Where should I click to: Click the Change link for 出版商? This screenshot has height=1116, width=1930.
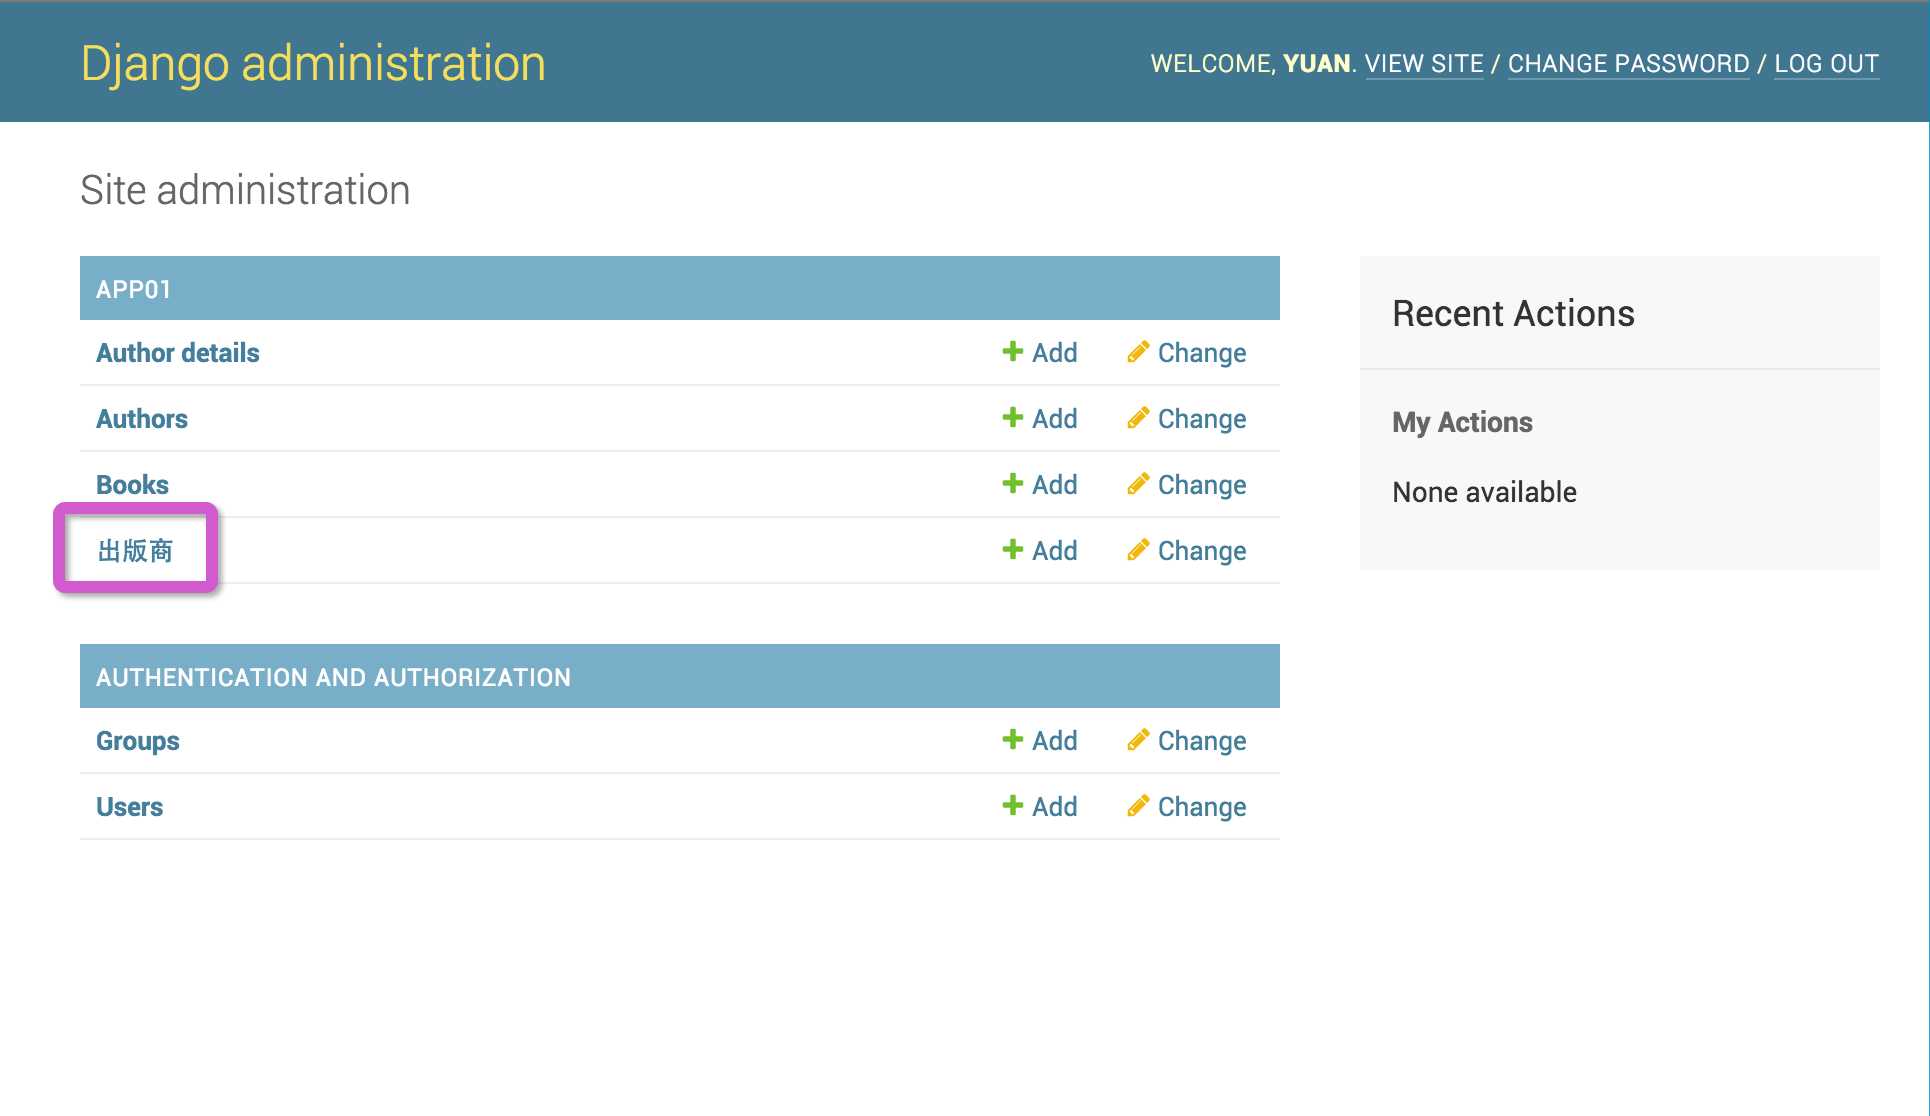[x=1202, y=551]
